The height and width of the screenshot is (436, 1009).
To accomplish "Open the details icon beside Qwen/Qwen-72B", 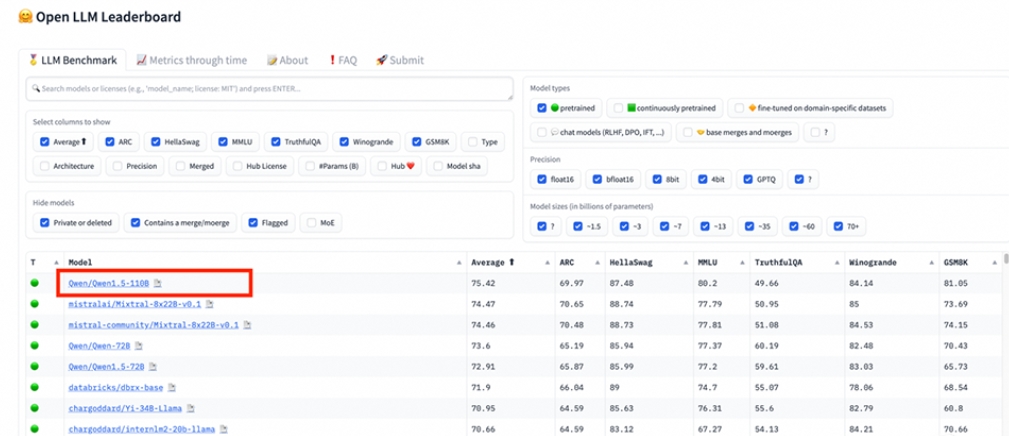I will tap(139, 346).
